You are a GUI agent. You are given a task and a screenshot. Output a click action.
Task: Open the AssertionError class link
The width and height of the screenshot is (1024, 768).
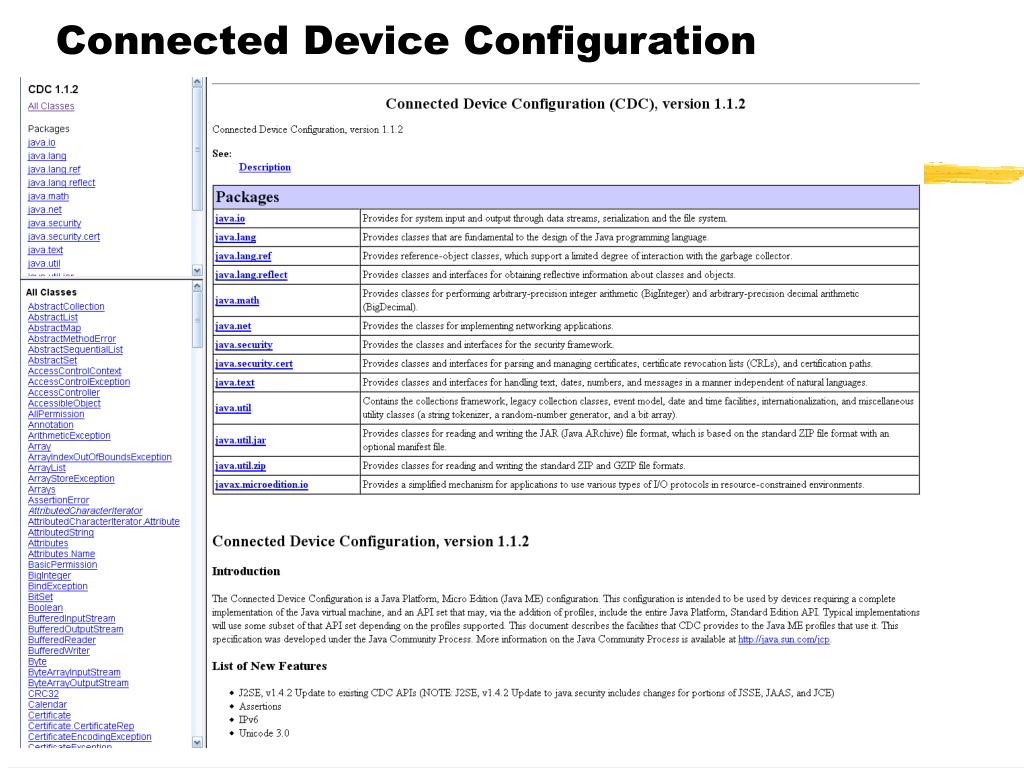coord(59,500)
